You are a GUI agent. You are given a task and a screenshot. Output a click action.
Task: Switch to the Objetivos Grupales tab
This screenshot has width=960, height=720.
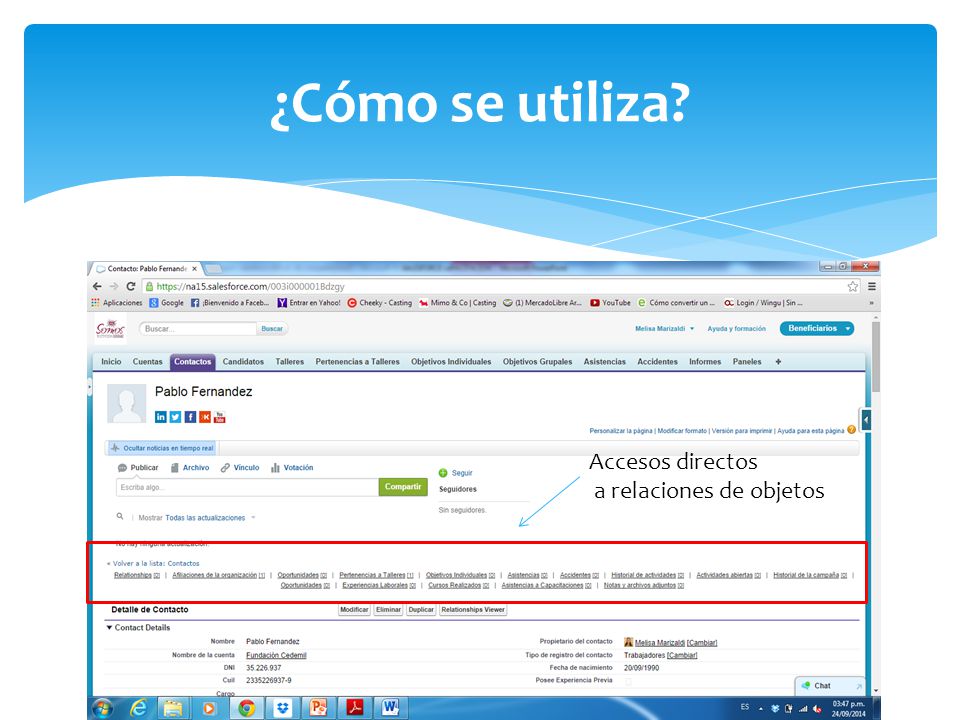(538, 362)
